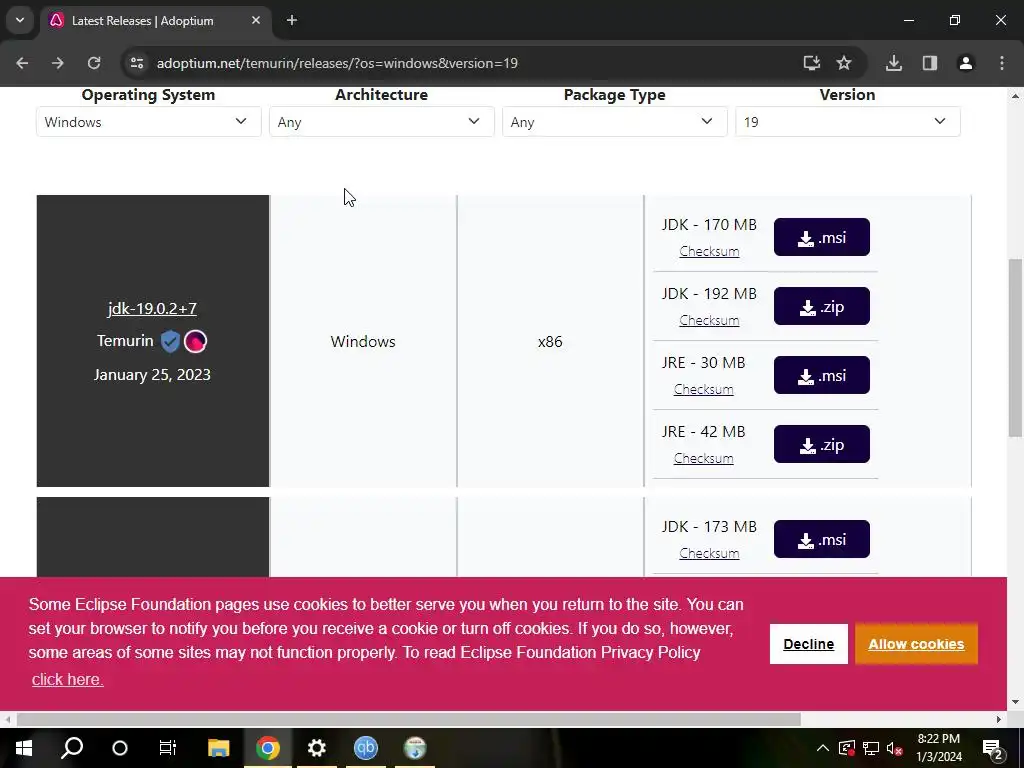This screenshot has width=1024, height=768.
Task: Click the network tray icon
Action: point(871,748)
